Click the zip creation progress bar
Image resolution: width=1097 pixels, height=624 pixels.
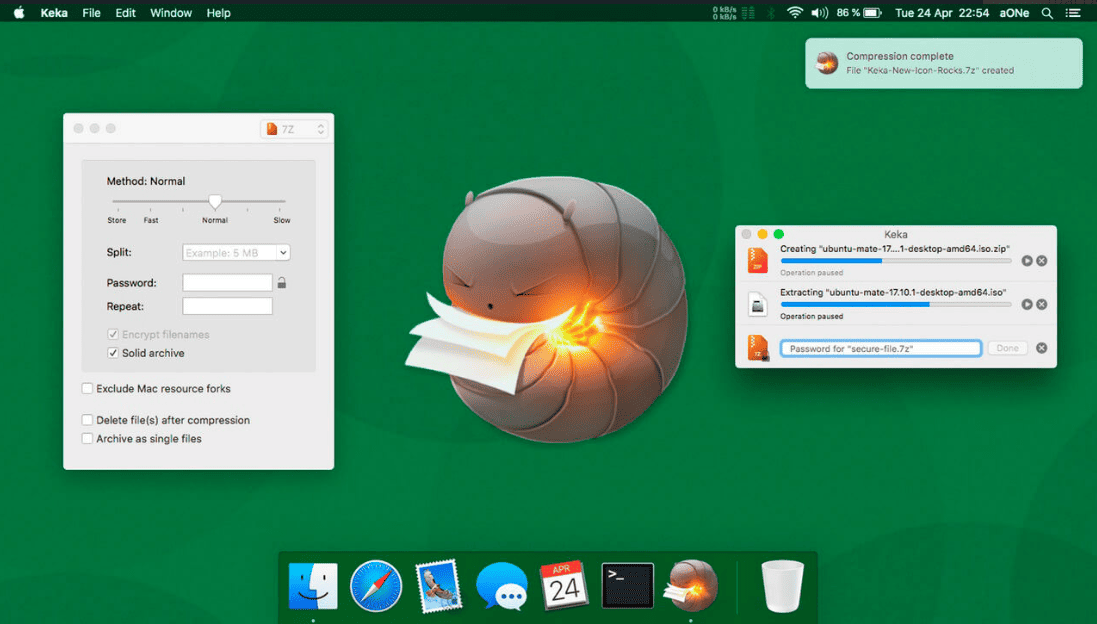tap(896, 261)
